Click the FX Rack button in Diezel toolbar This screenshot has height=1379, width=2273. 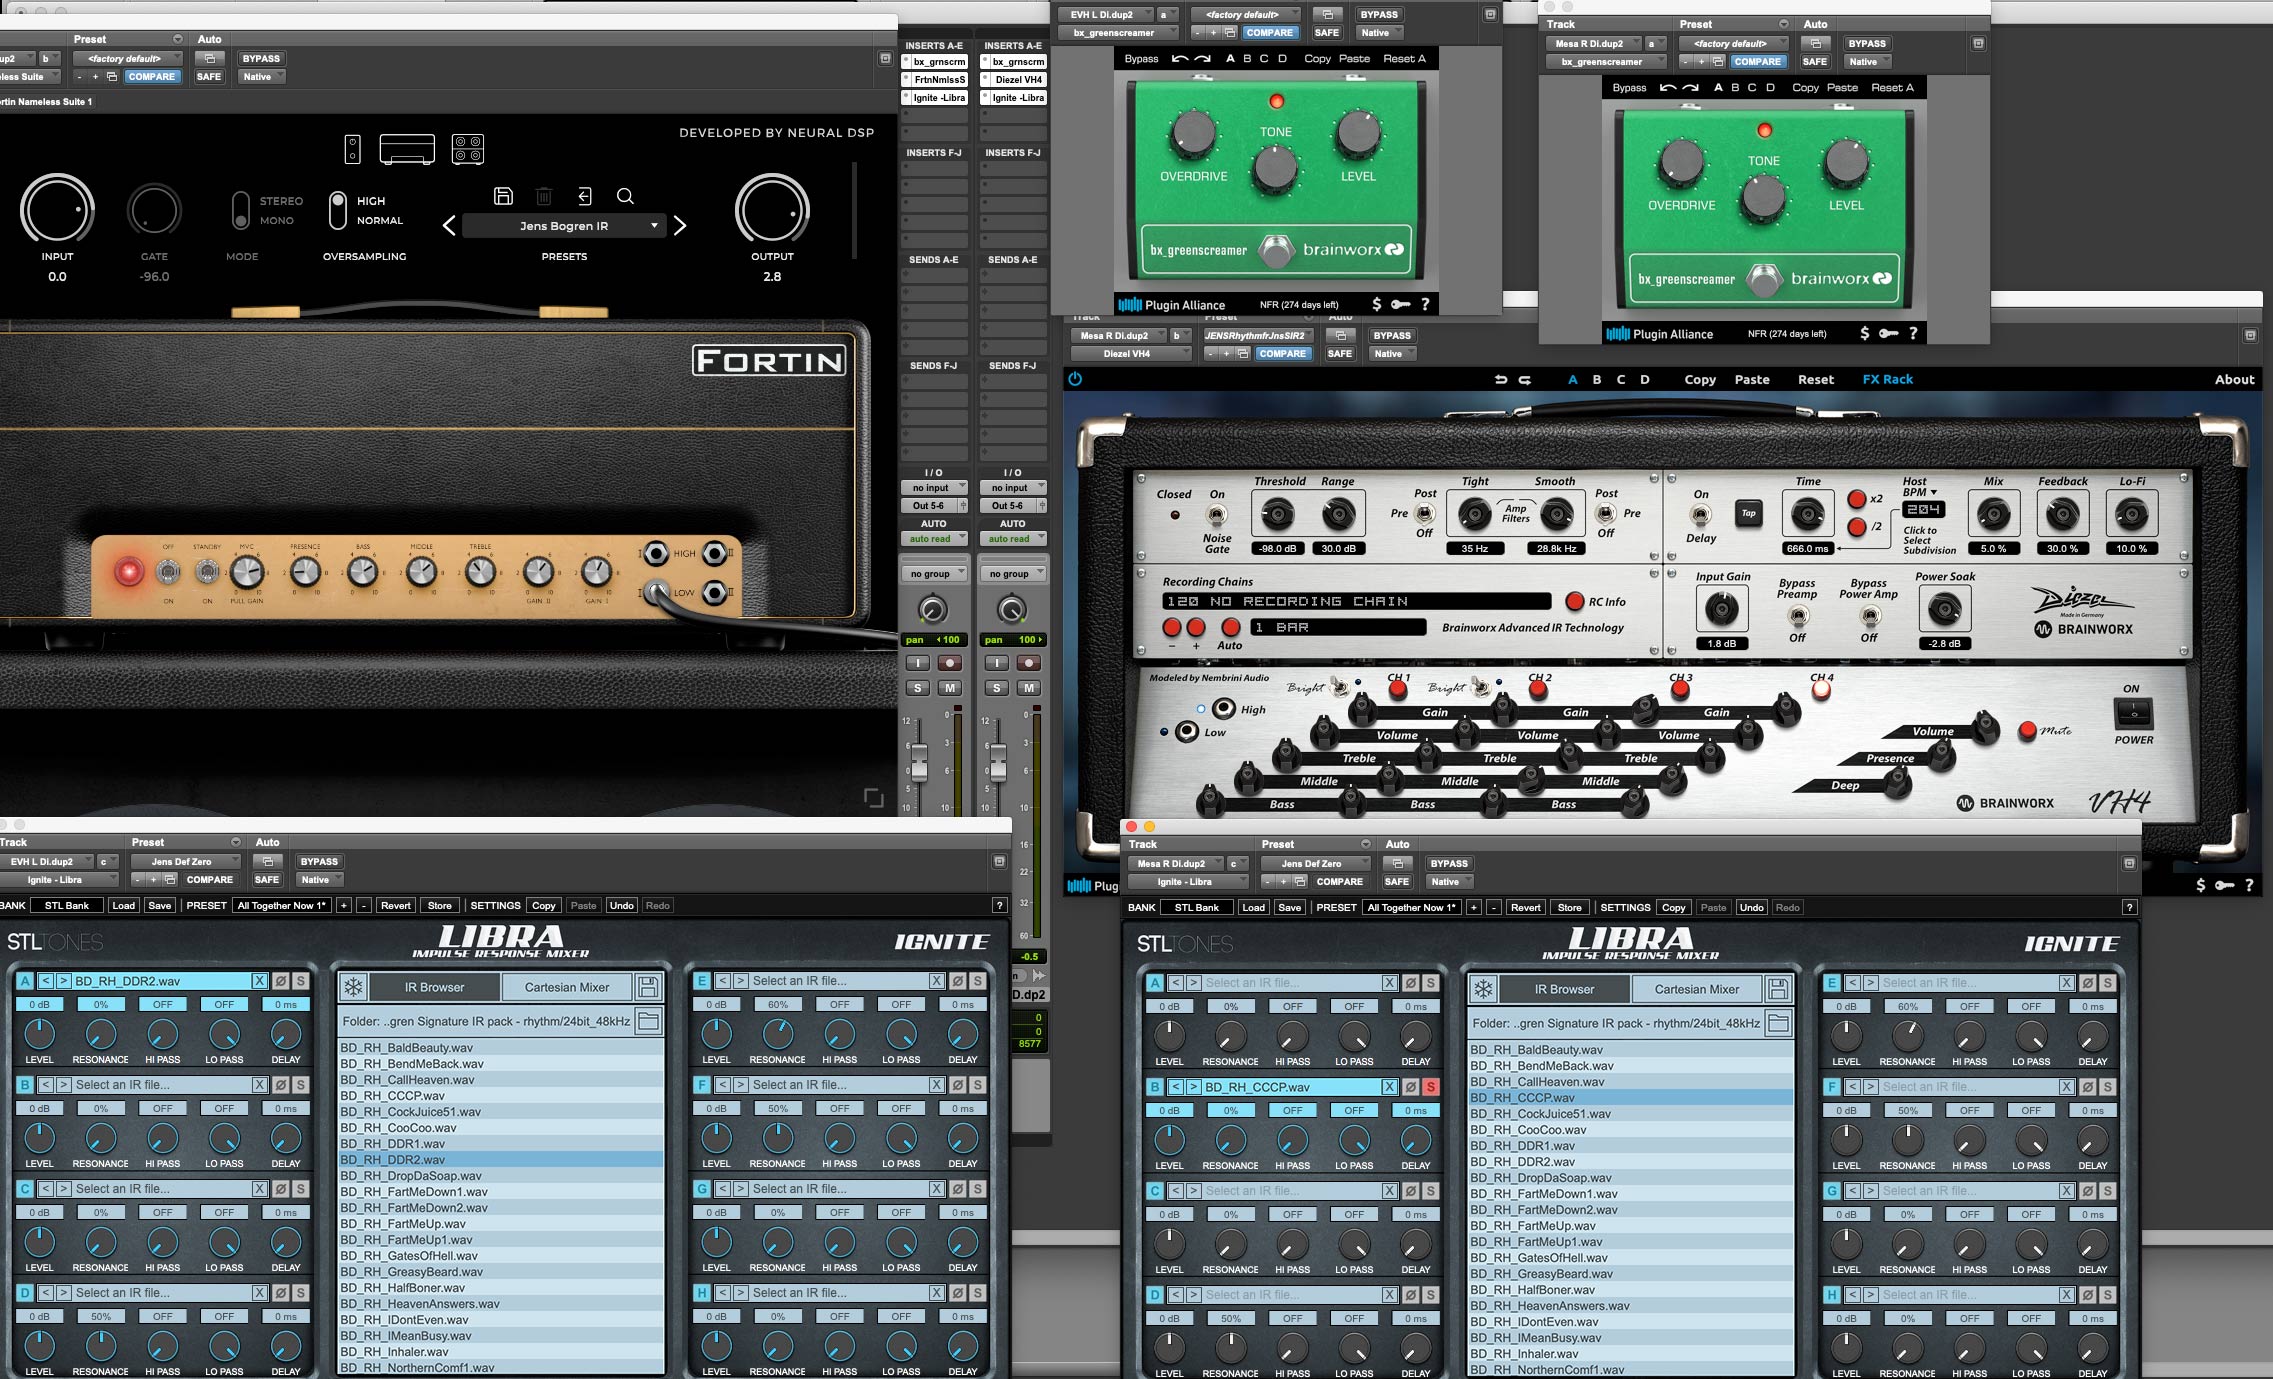1887,379
